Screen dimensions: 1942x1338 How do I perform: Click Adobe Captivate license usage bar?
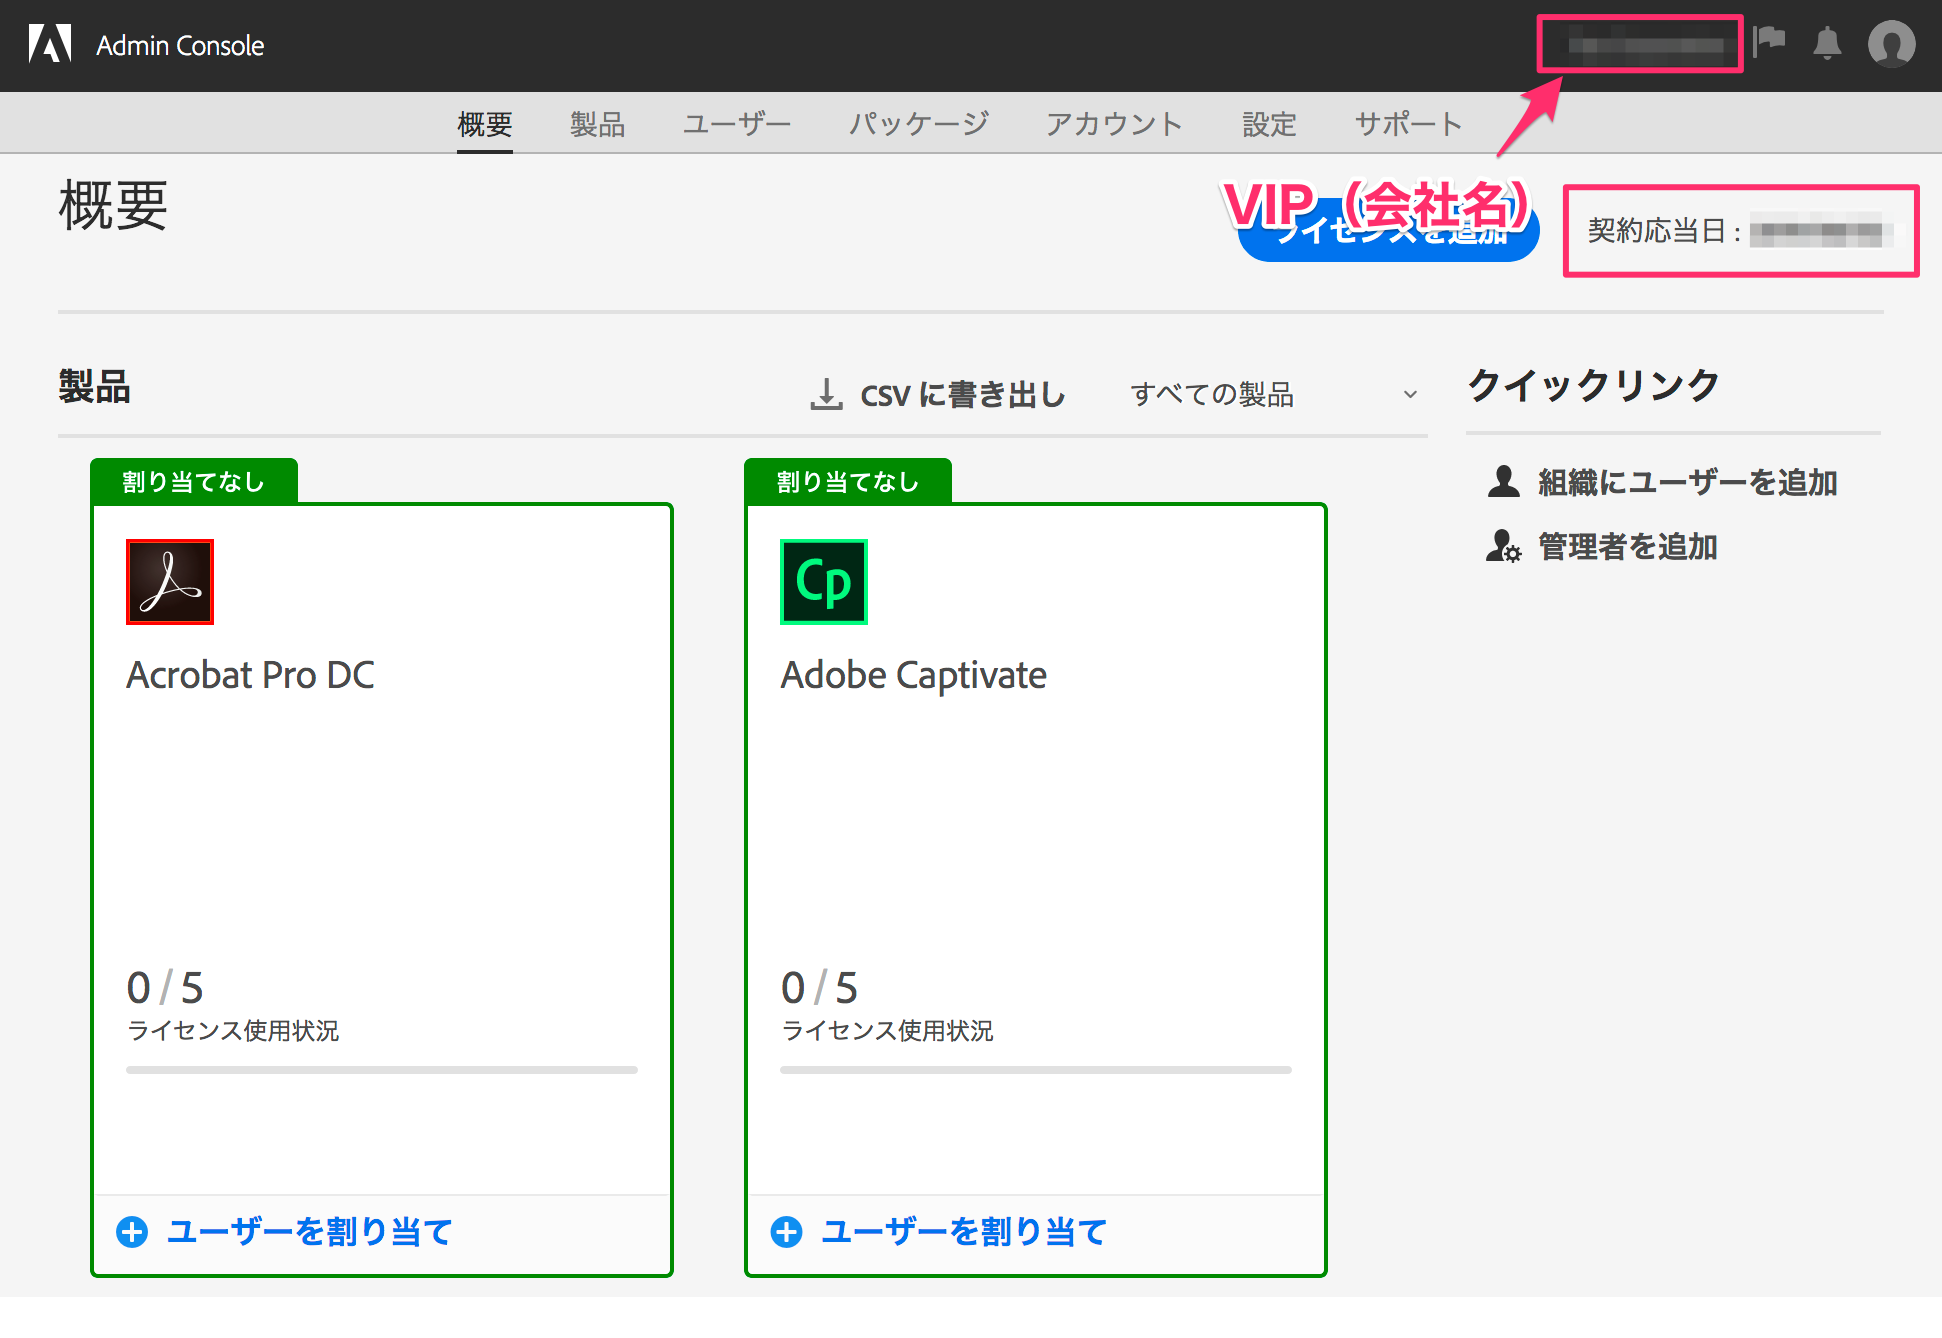point(1036,1070)
